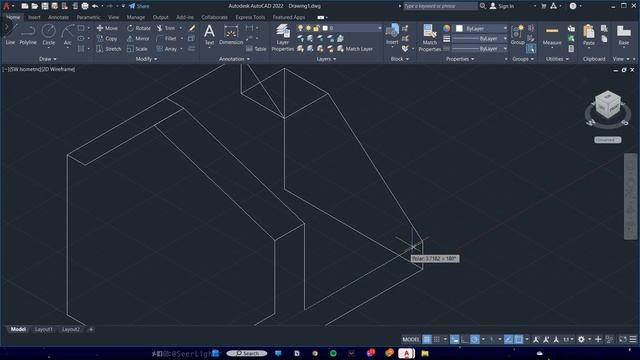The image size is (640, 360).
Task: Expand the Modify panel
Action: point(146,59)
